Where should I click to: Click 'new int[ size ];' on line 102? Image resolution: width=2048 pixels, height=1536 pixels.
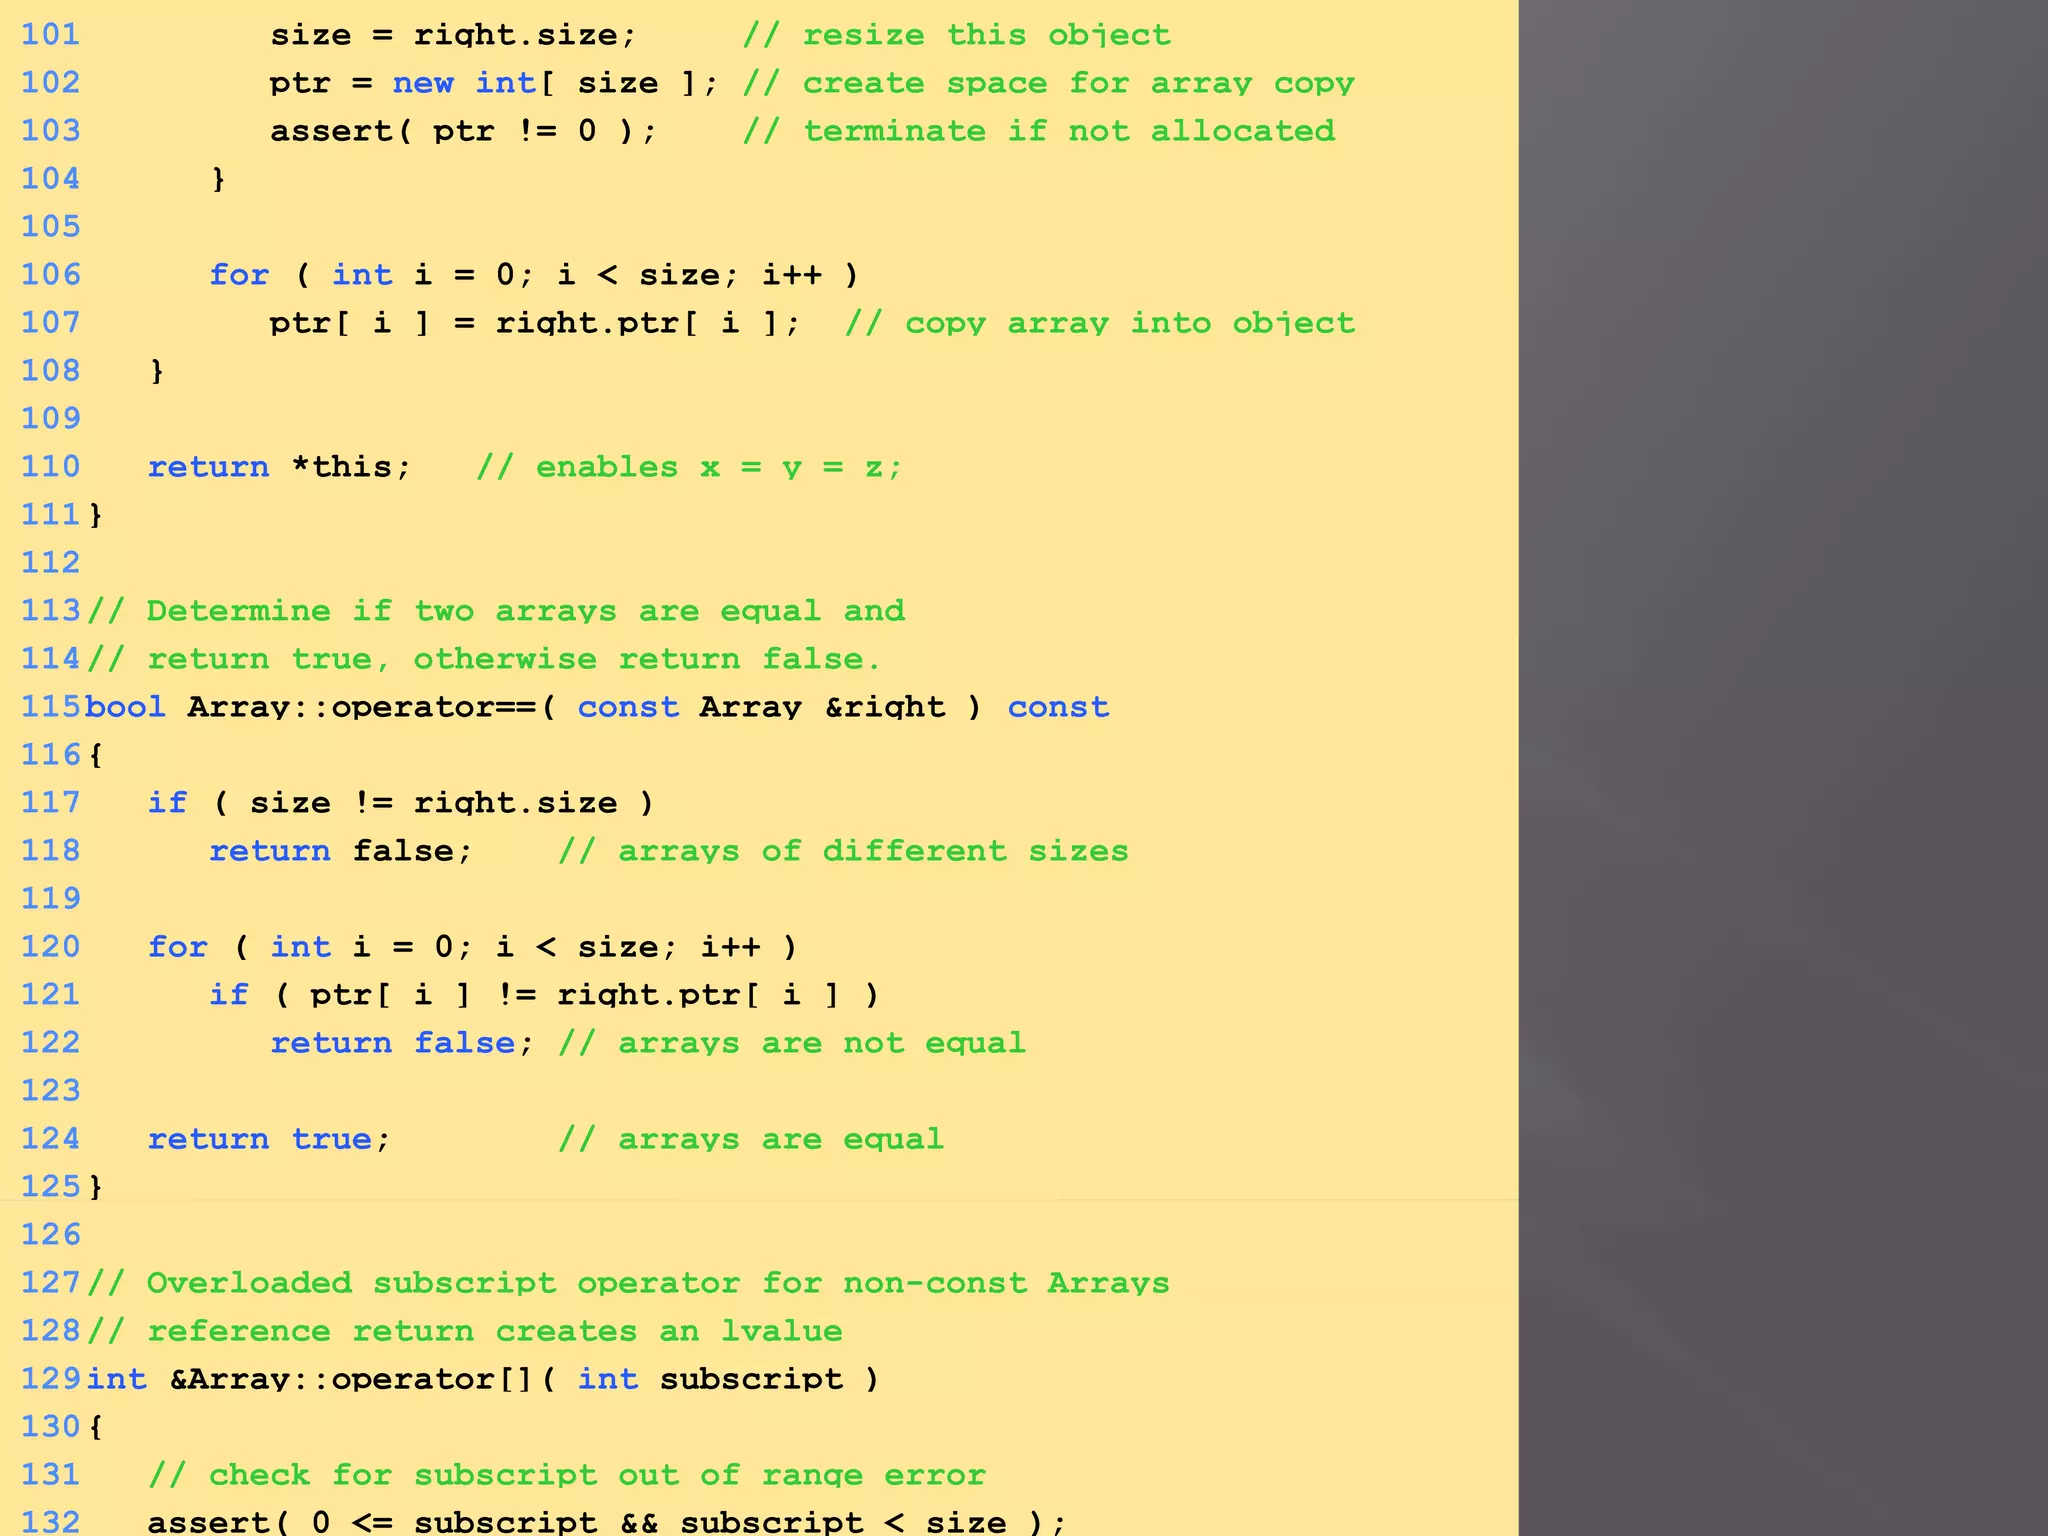(x=555, y=83)
